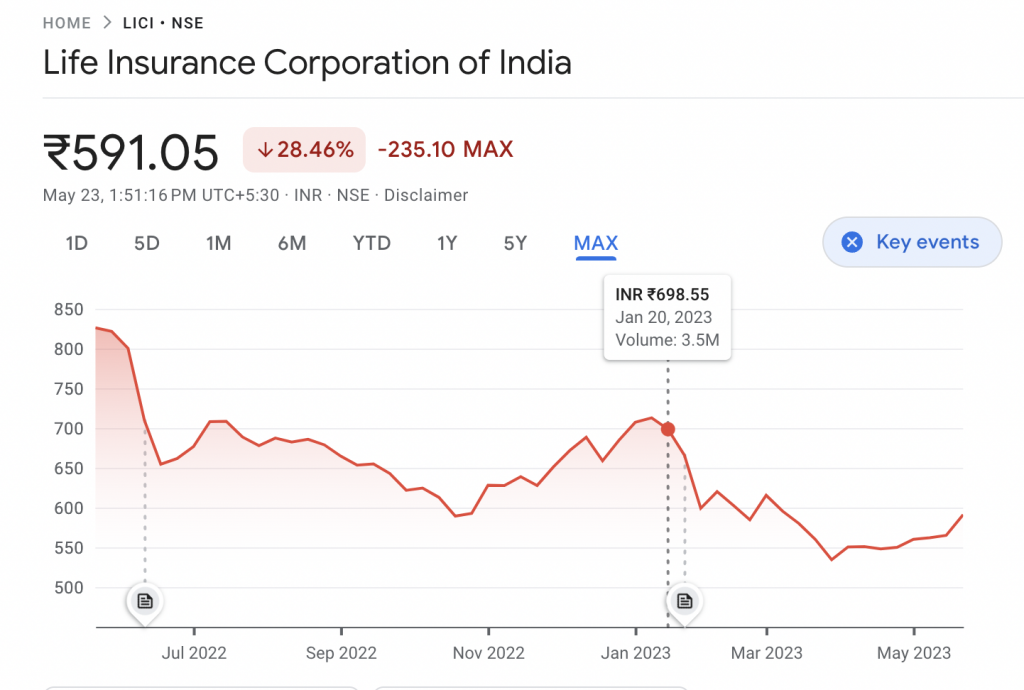Open the 1M price chart
The height and width of the screenshot is (690, 1024).
pyautogui.click(x=218, y=242)
